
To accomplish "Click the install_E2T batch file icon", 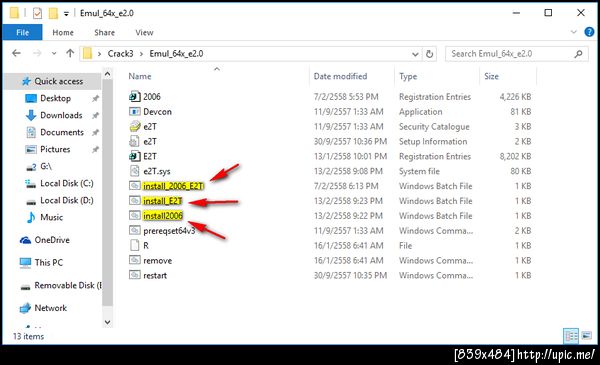I will click(x=134, y=200).
